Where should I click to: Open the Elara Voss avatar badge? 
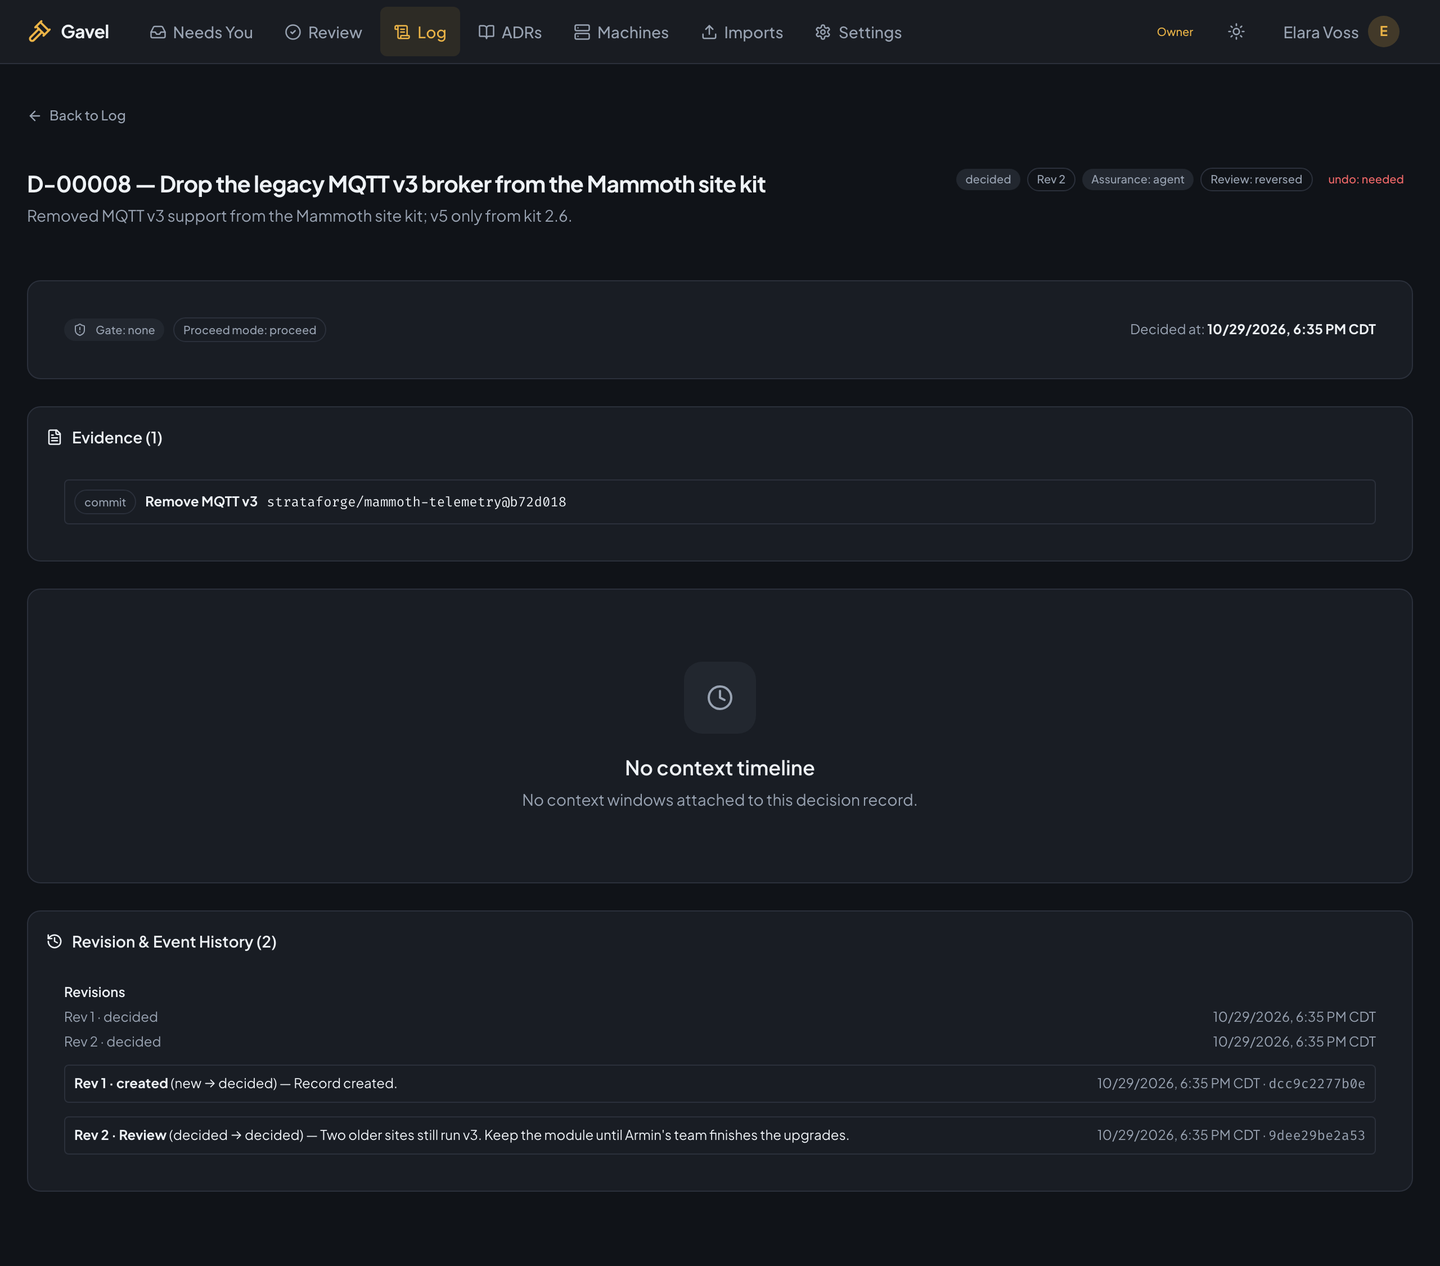[x=1383, y=32]
